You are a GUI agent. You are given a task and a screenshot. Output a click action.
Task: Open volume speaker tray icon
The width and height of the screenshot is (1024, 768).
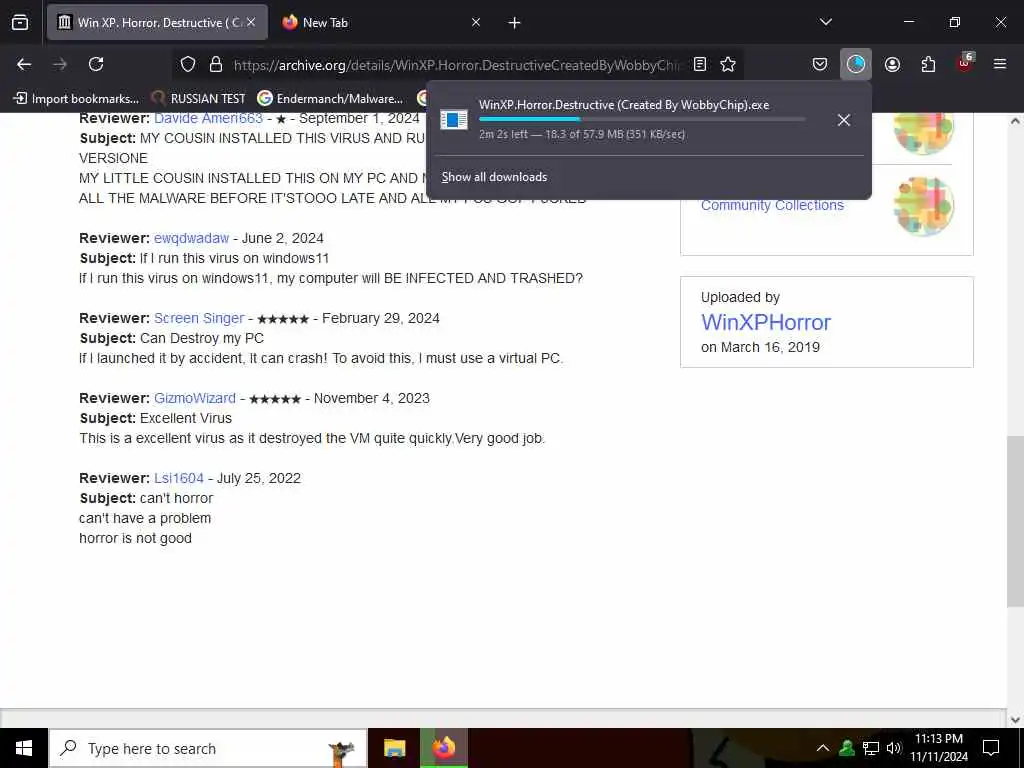pos(893,748)
